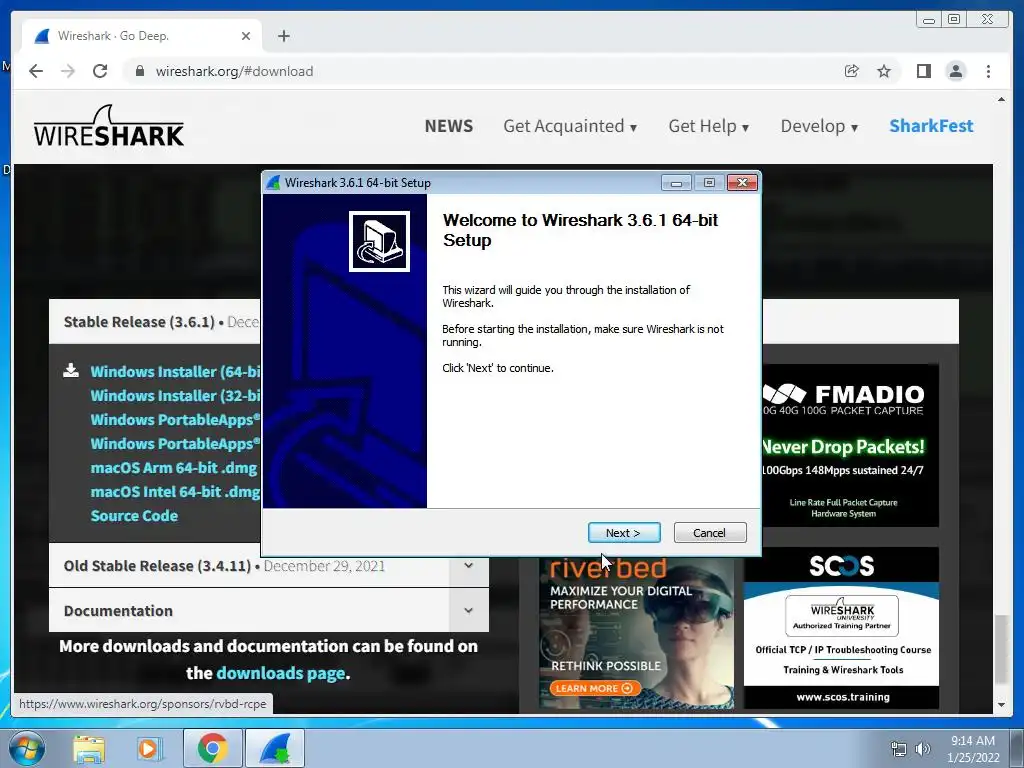Open the downloads page link

point(281,673)
